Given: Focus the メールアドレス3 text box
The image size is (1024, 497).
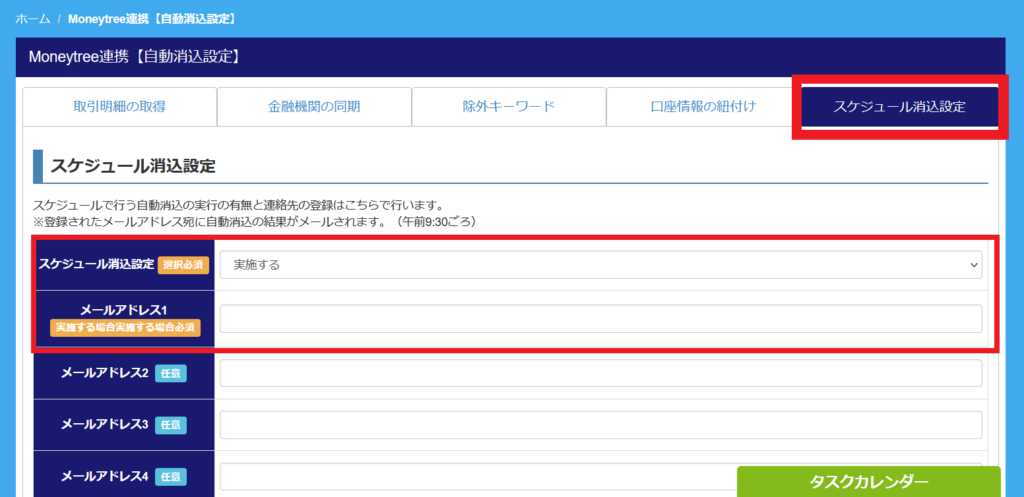Looking at the screenshot, I should pyautogui.click(x=601, y=425).
